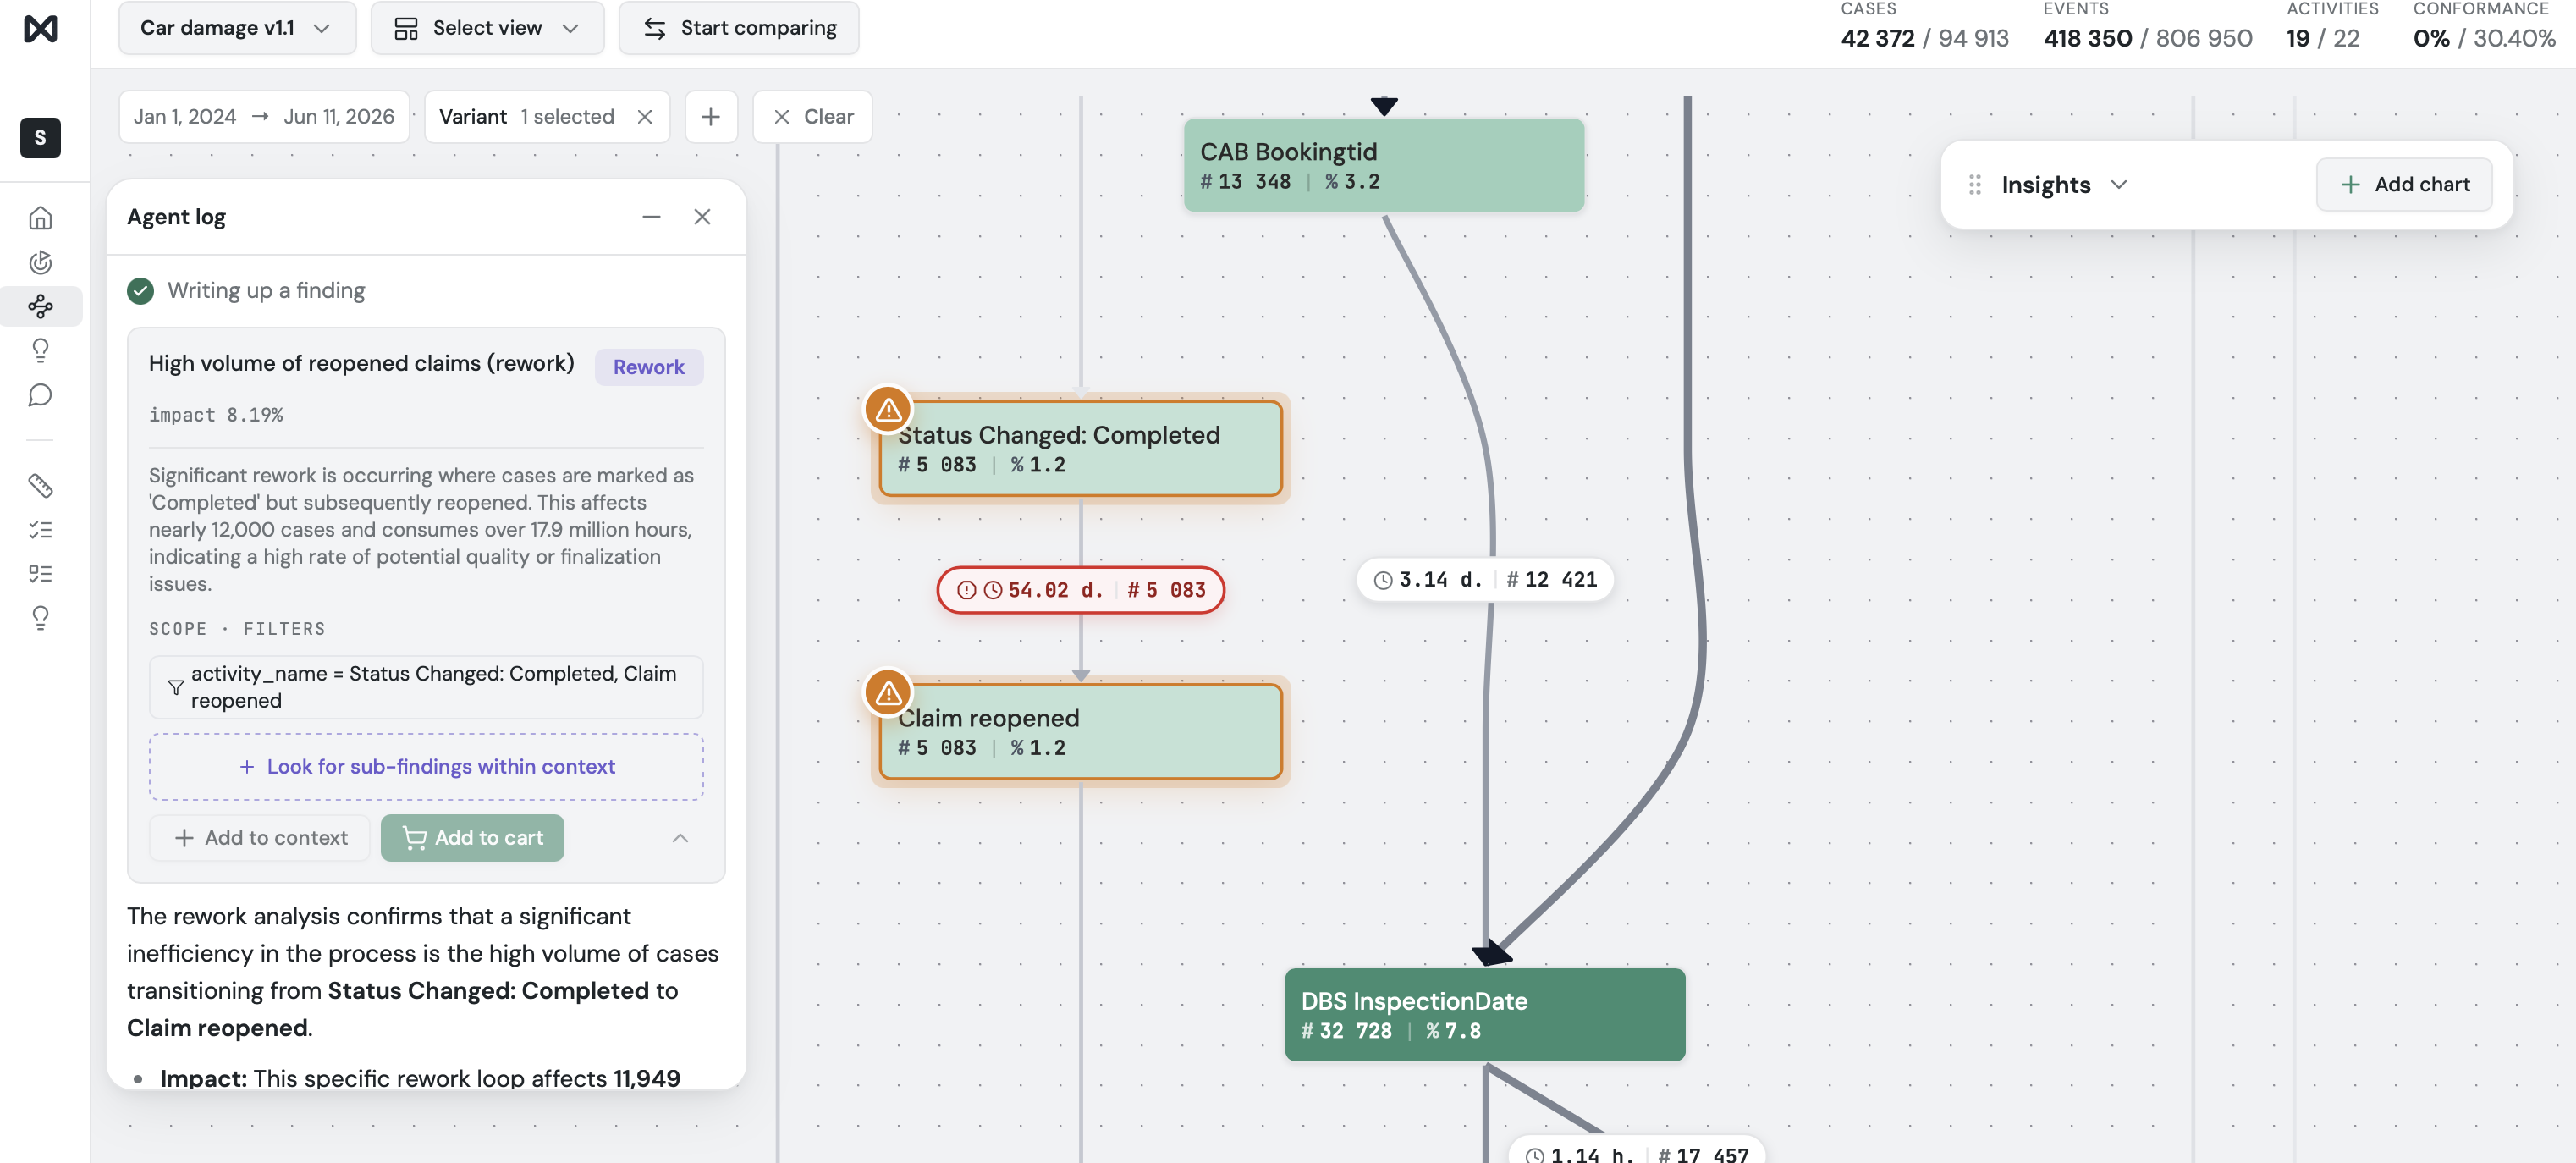This screenshot has height=1163, width=2576.
Task: Click the 54.02 d. edge label
Action: tap(1080, 590)
